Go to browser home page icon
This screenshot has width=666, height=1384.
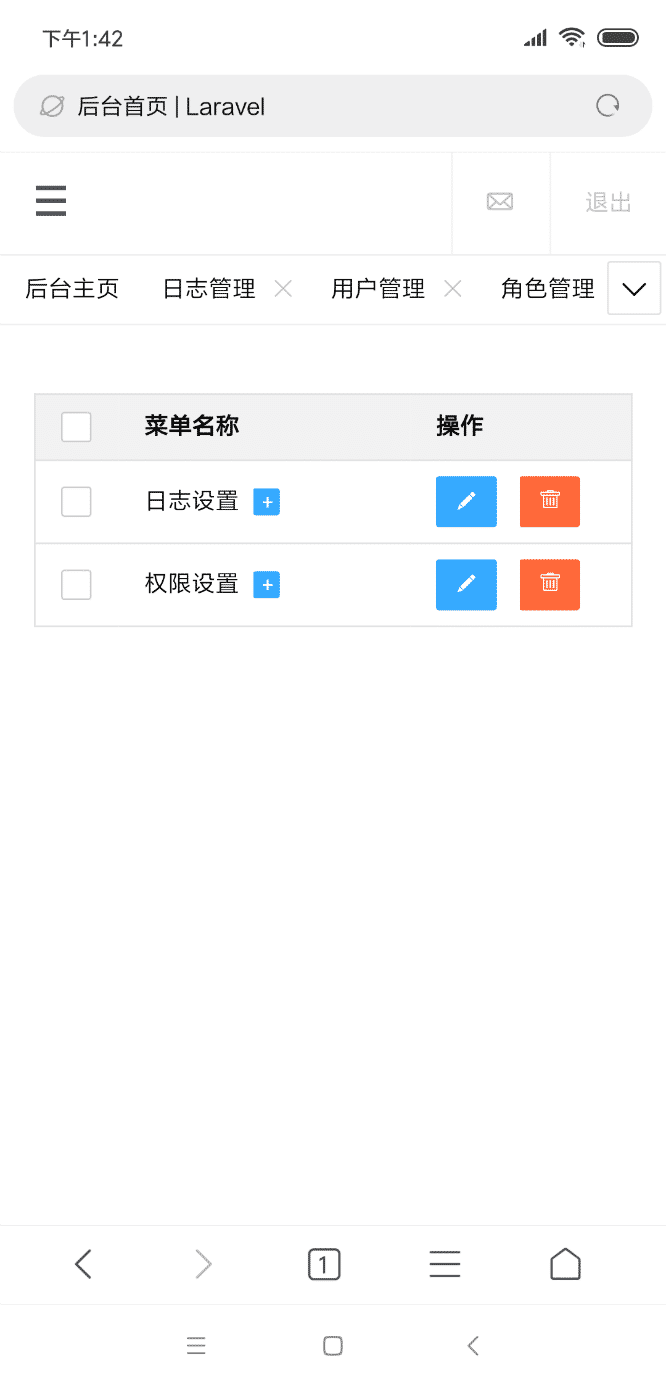point(565,1265)
